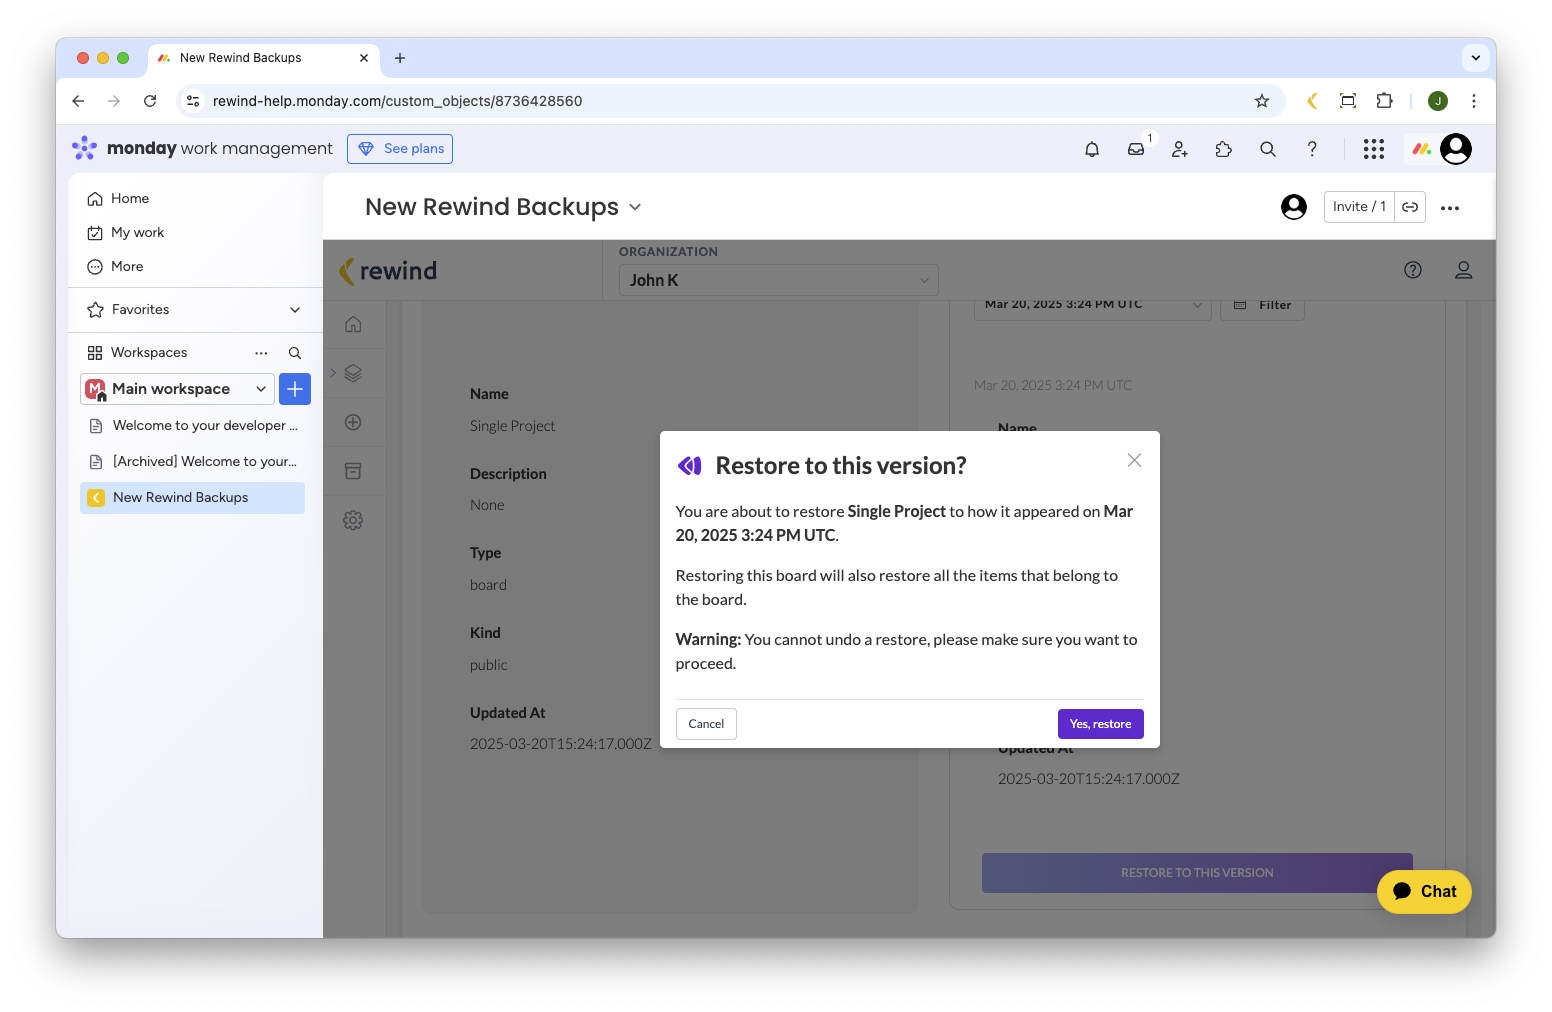The height and width of the screenshot is (1012, 1552).
Task: Go back in browser
Action: (x=78, y=101)
